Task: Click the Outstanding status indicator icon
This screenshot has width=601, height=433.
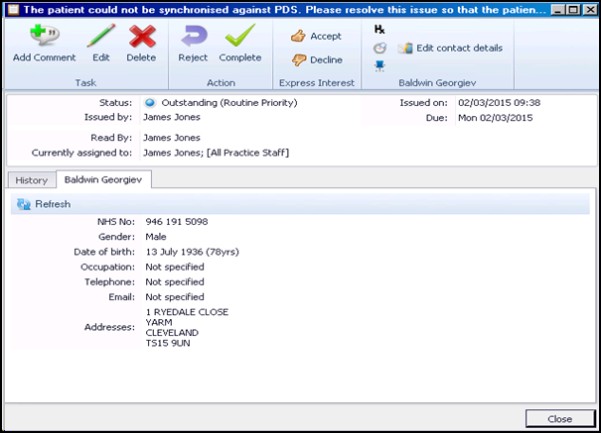Action: 150,102
